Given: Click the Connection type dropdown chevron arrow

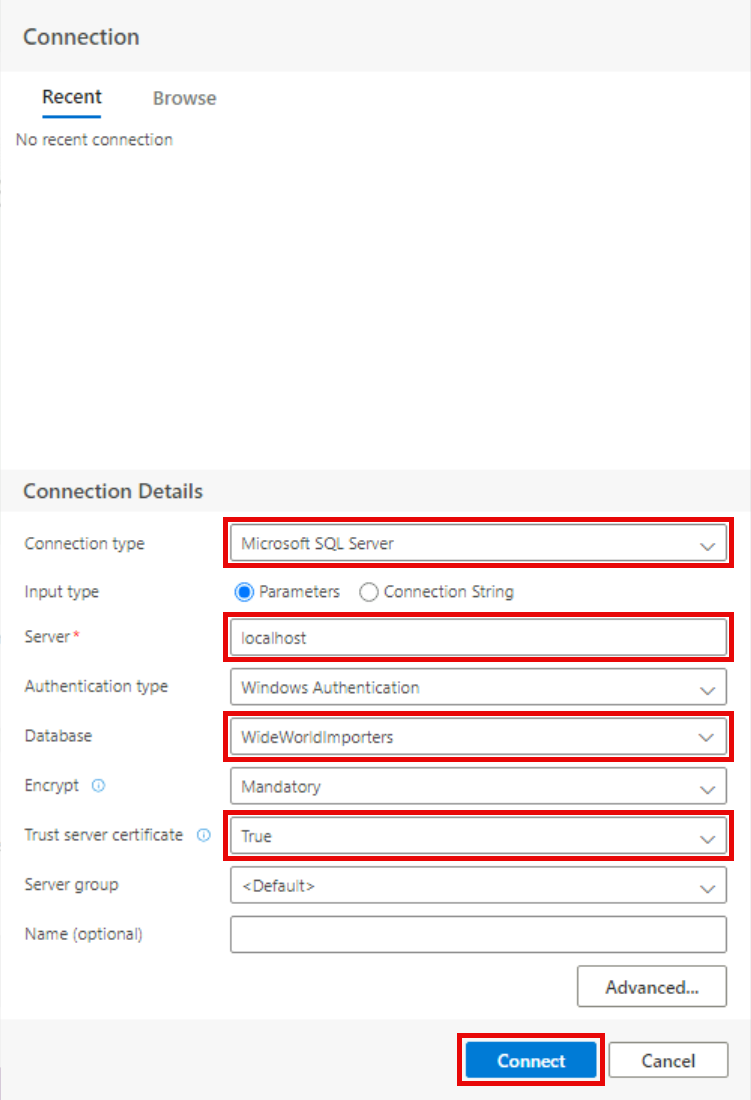Looking at the screenshot, I should click(x=708, y=546).
